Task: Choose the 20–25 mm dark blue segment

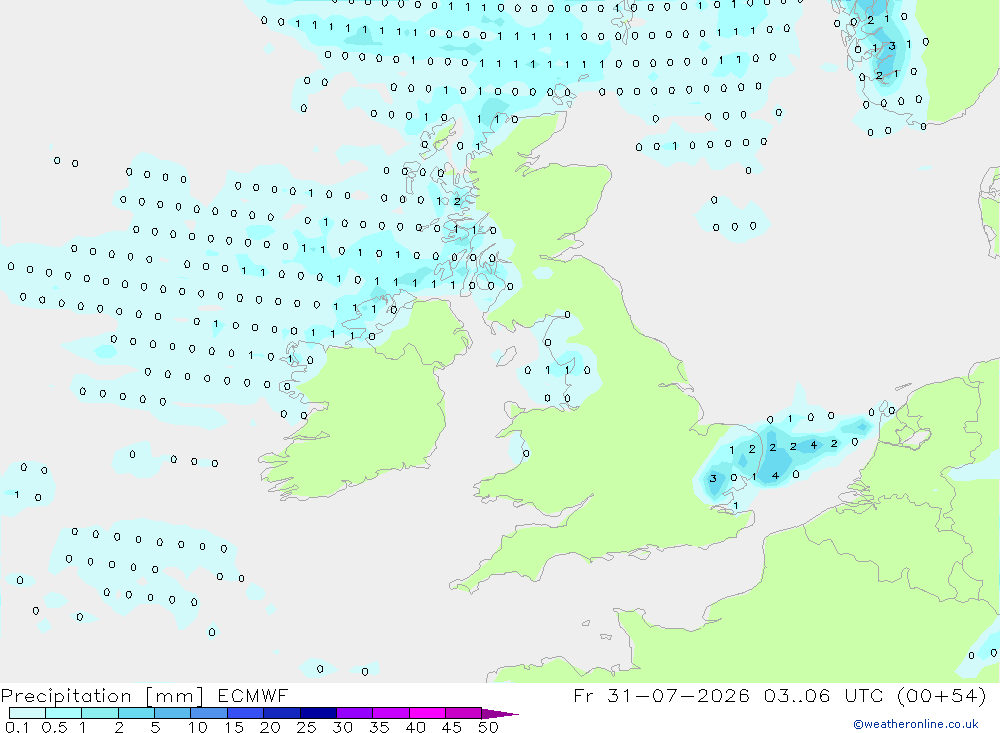Action: pos(281,713)
